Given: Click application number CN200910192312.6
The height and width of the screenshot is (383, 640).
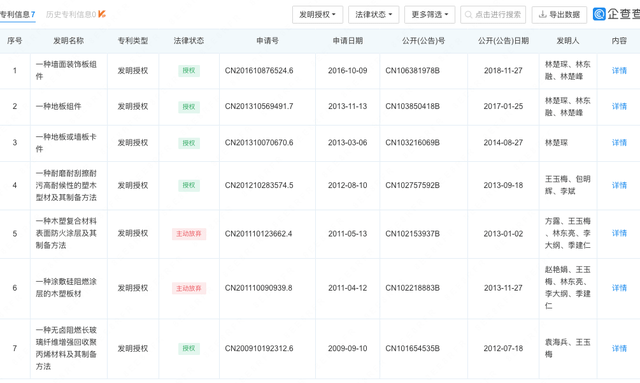Looking at the screenshot, I should 259,349.
